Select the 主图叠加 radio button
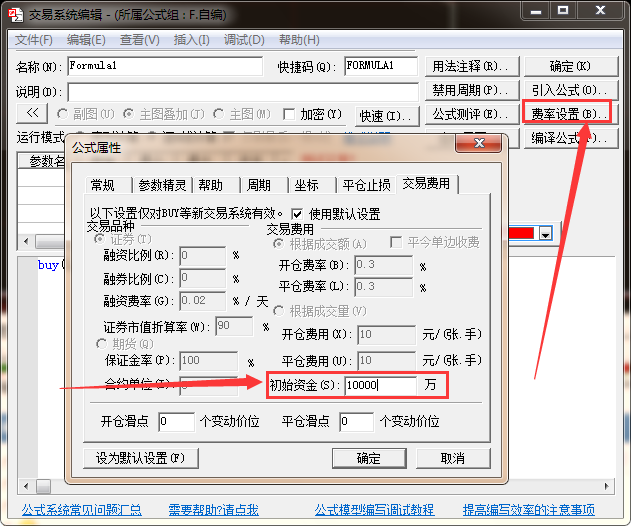 [130, 114]
